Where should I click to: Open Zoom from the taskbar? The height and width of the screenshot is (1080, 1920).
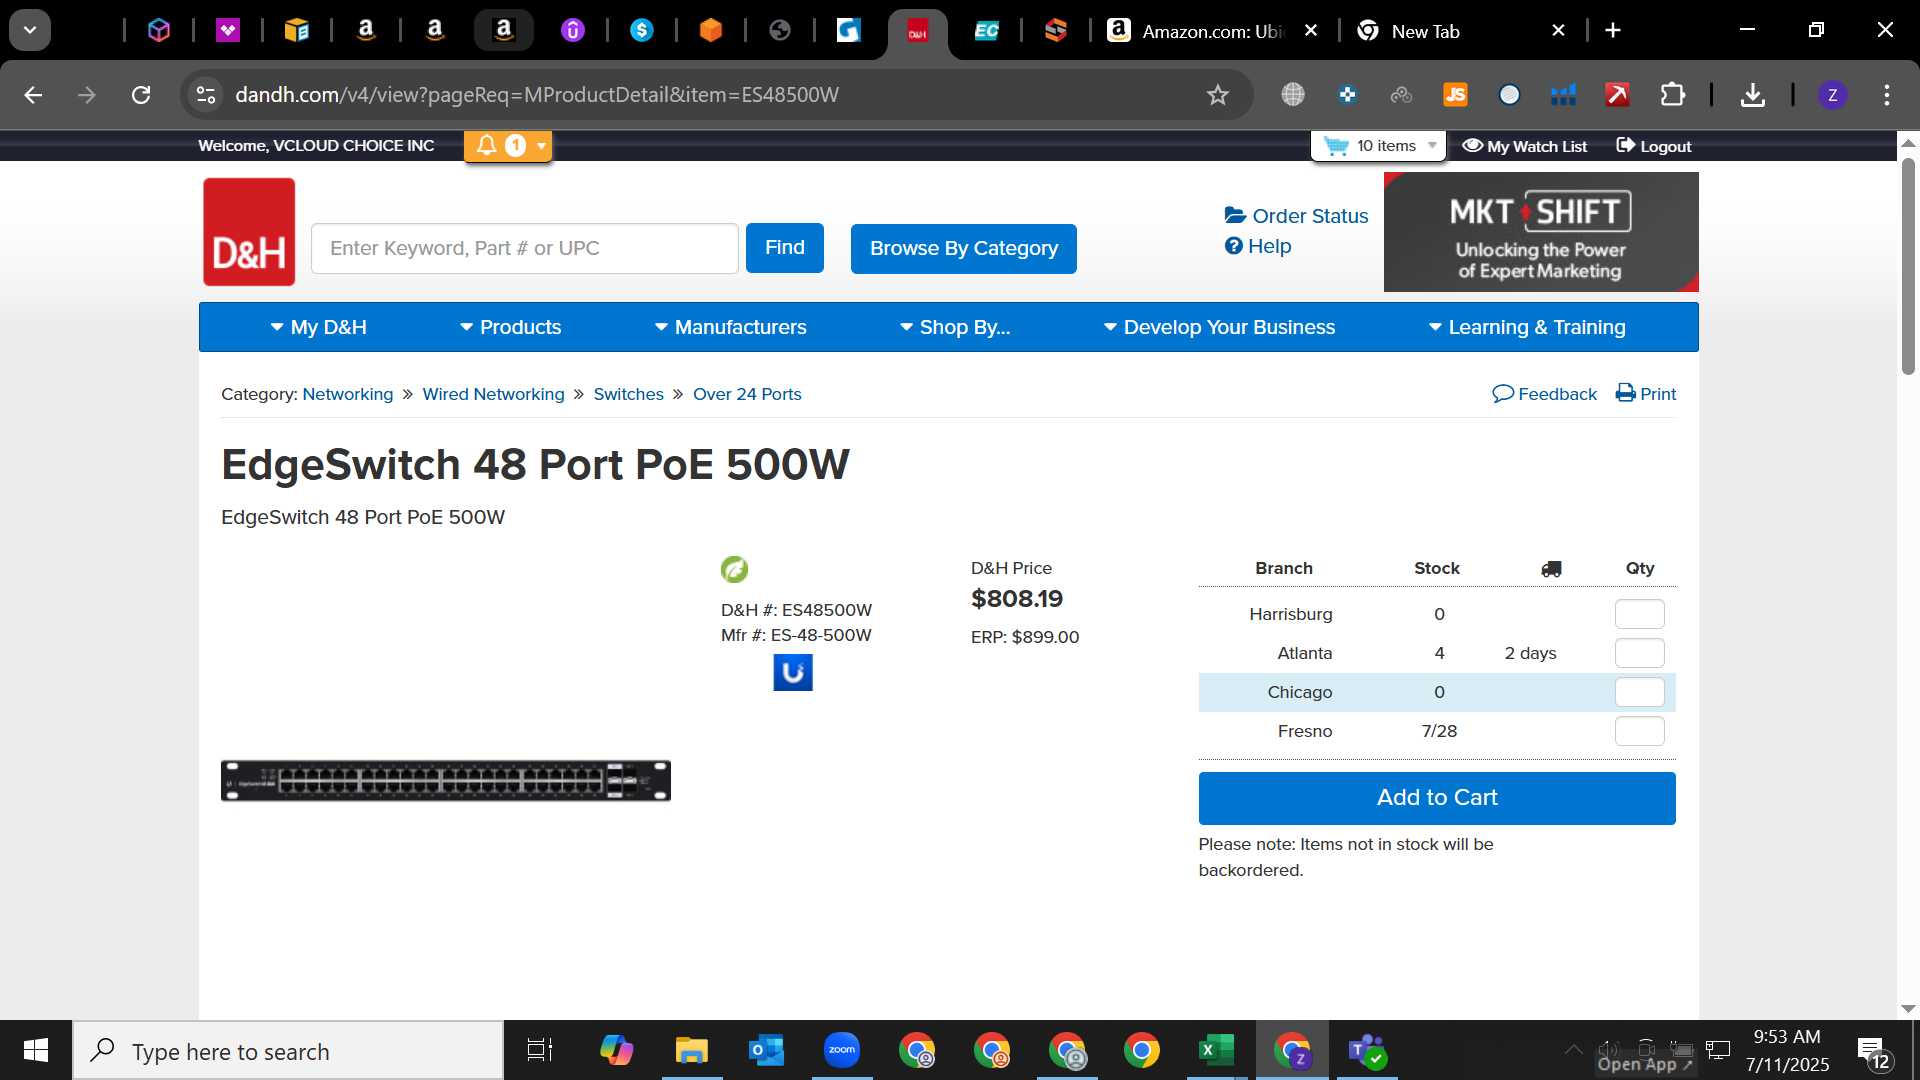[842, 1051]
